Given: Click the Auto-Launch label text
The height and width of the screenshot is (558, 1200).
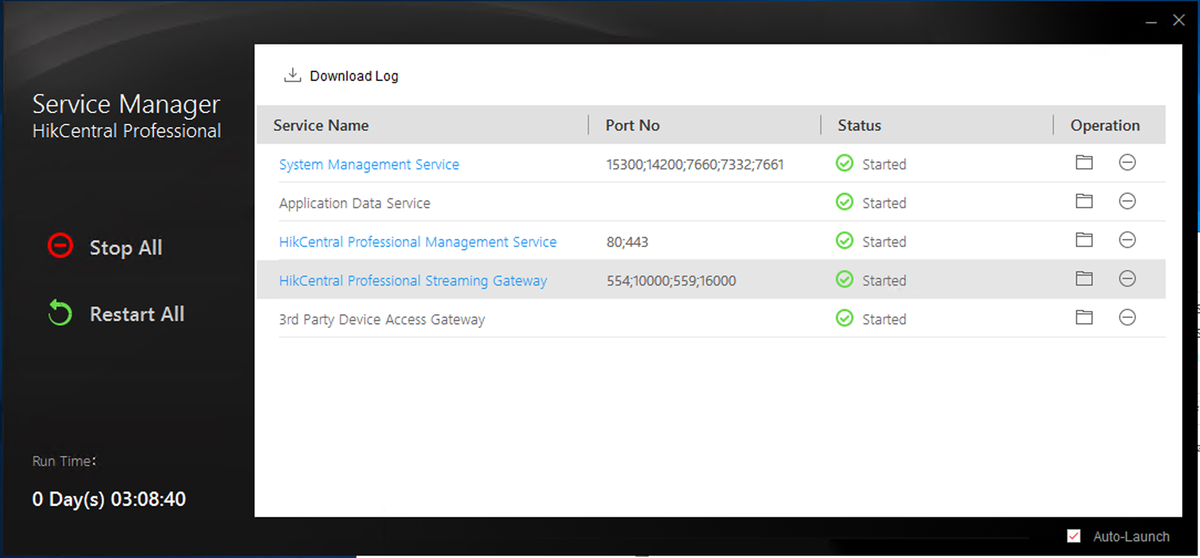Looking at the screenshot, I should click(1131, 537).
